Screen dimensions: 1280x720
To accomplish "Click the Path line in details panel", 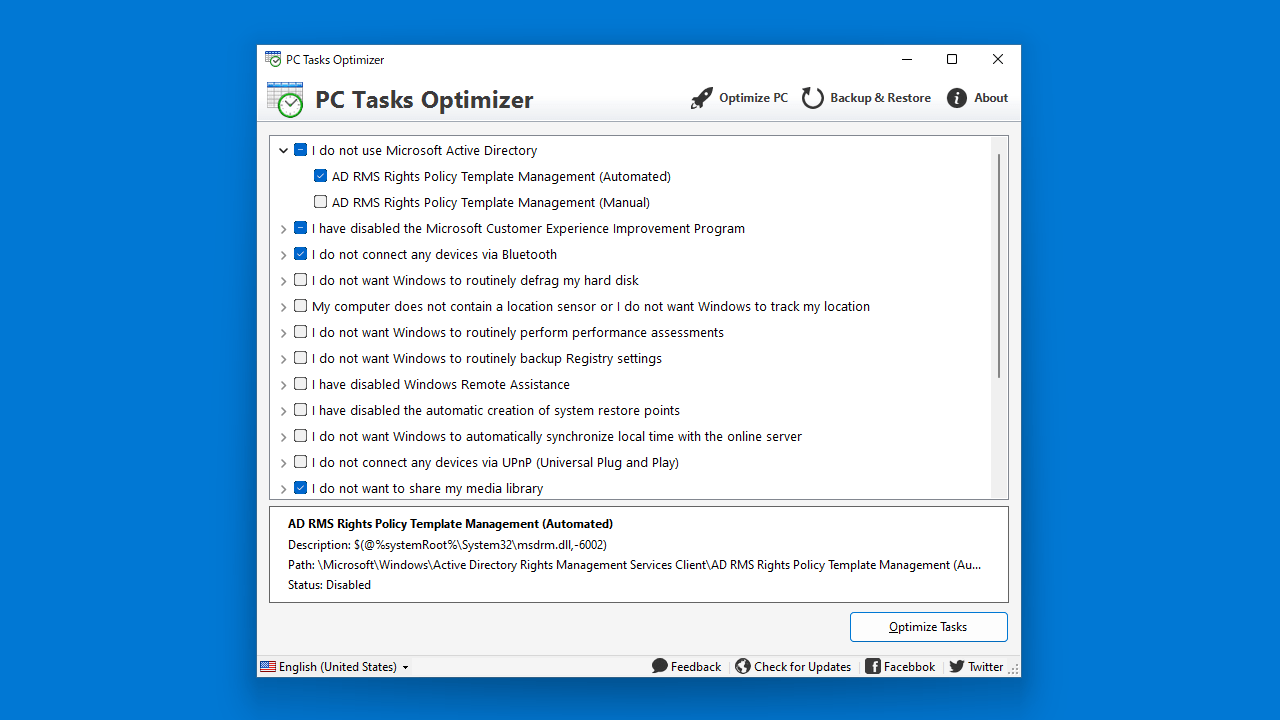I will tap(634, 565).
